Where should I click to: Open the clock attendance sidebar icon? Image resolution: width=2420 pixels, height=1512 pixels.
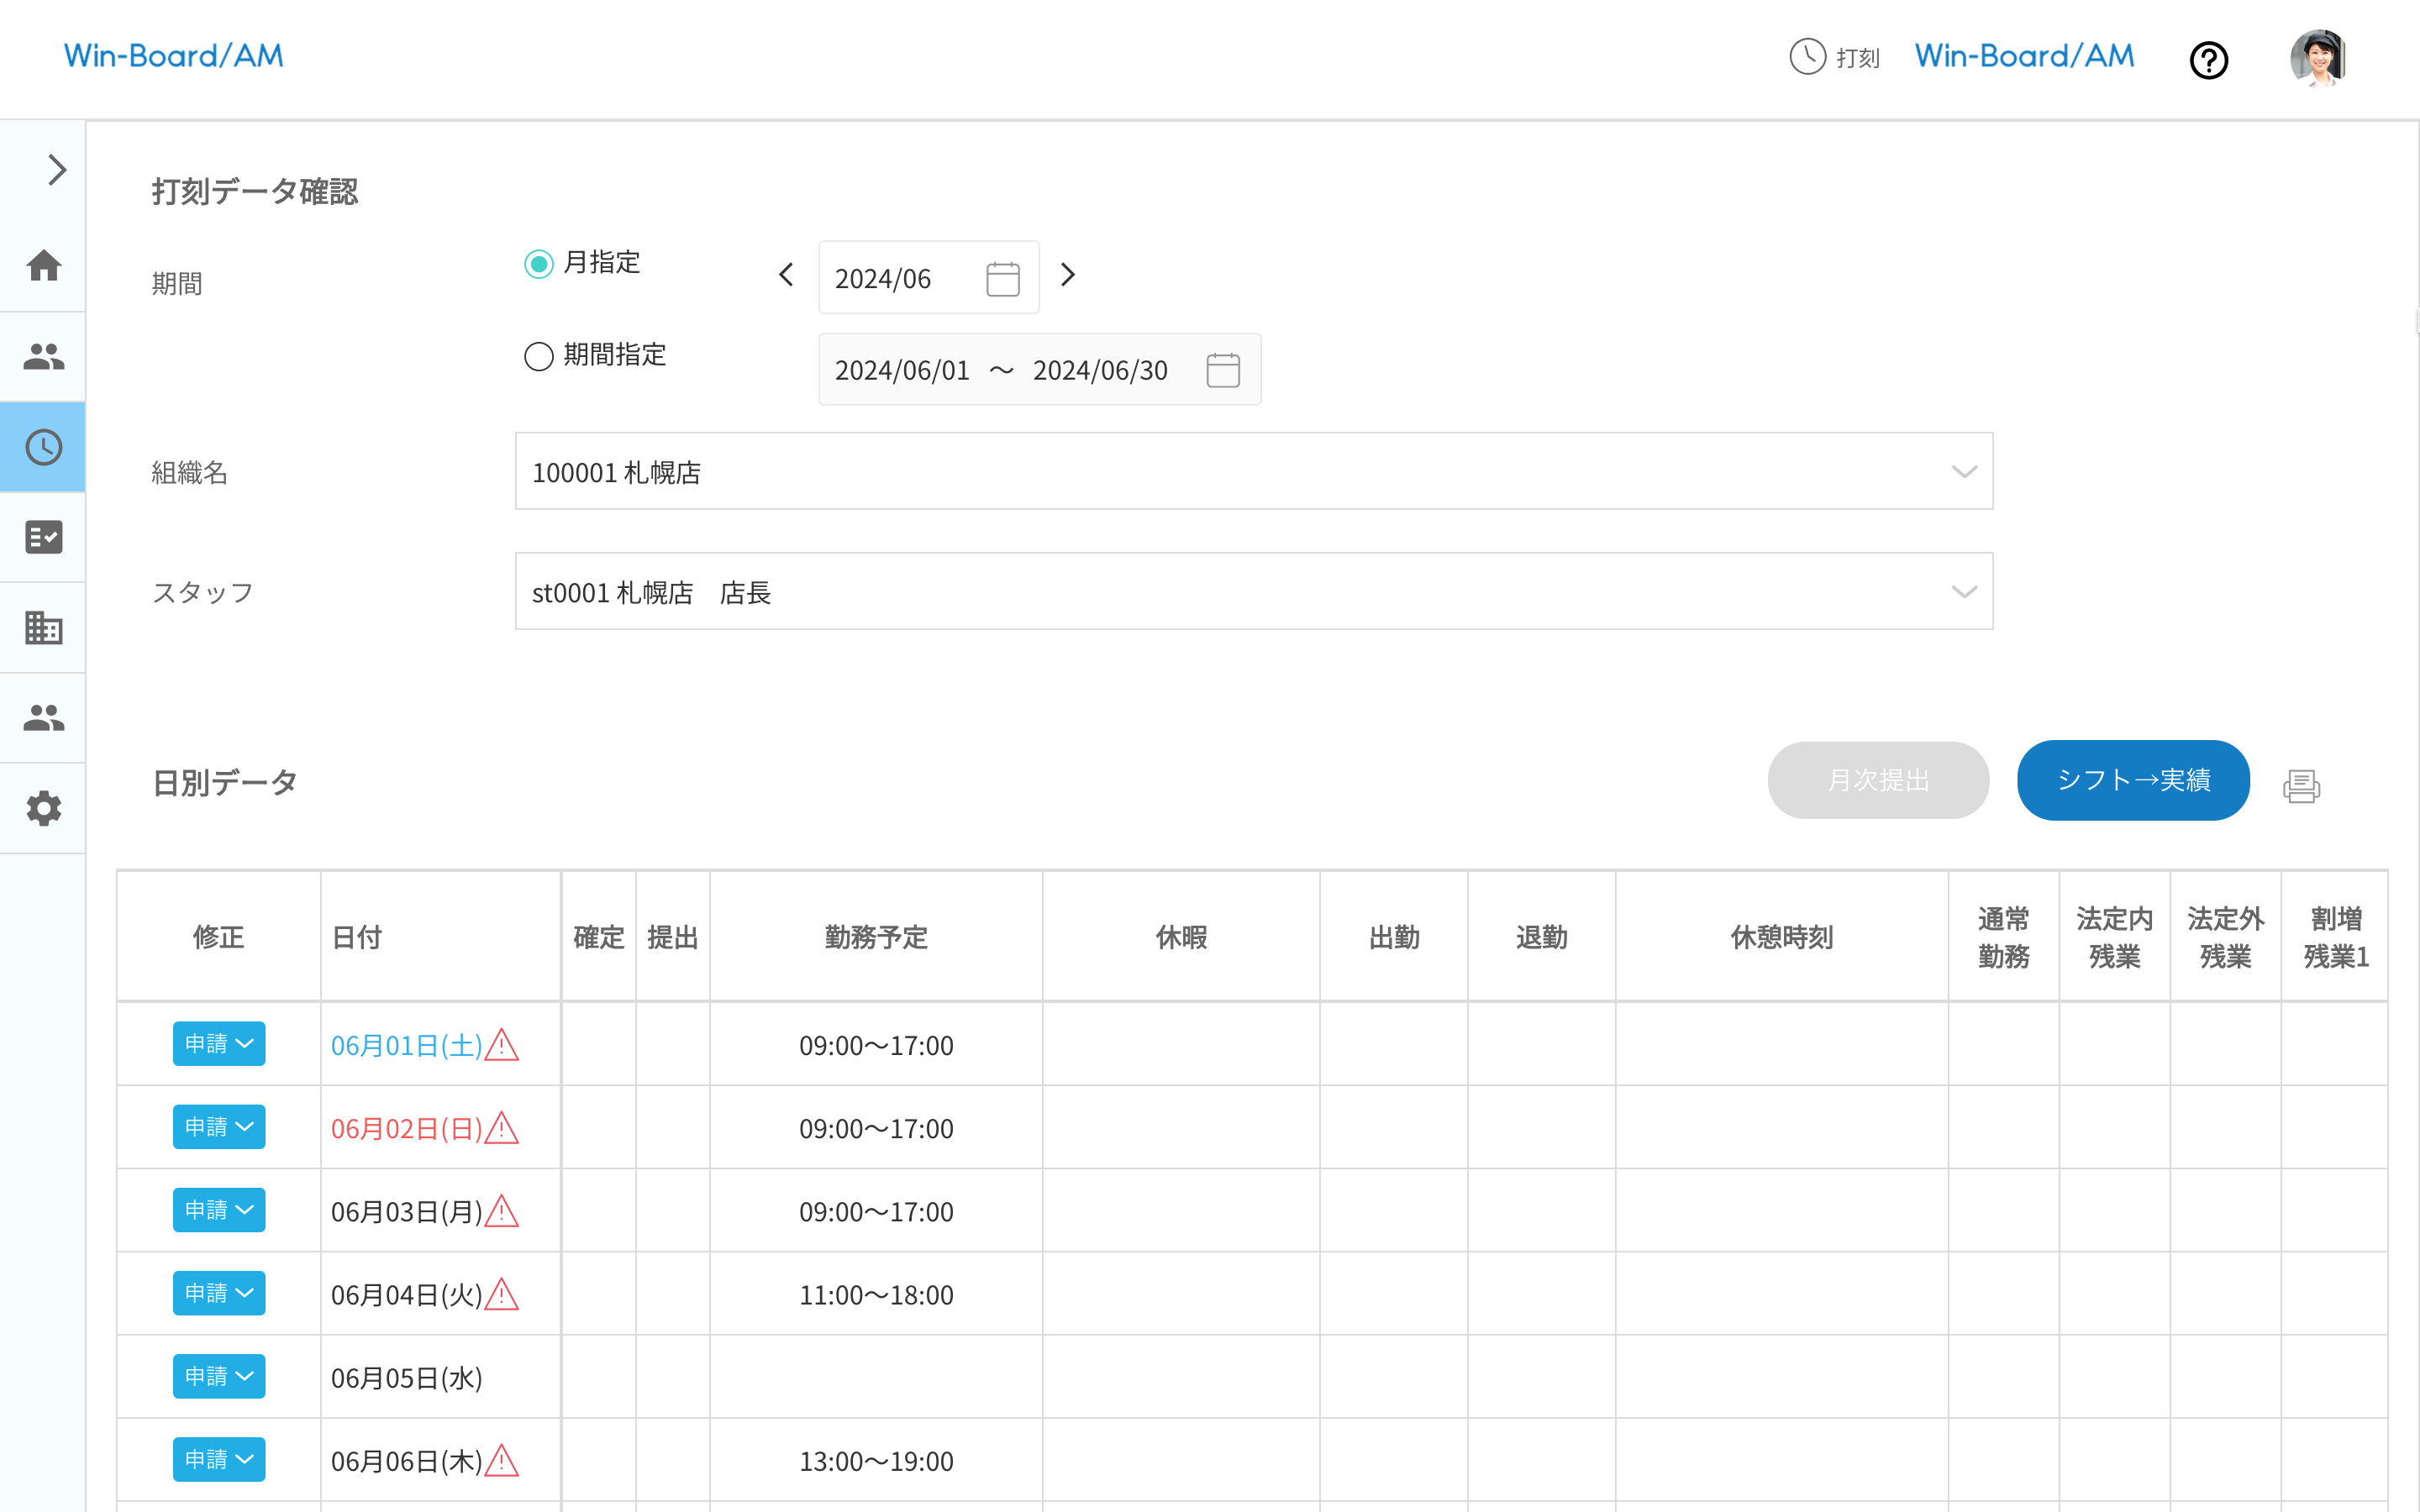click(x=43, y=447)
